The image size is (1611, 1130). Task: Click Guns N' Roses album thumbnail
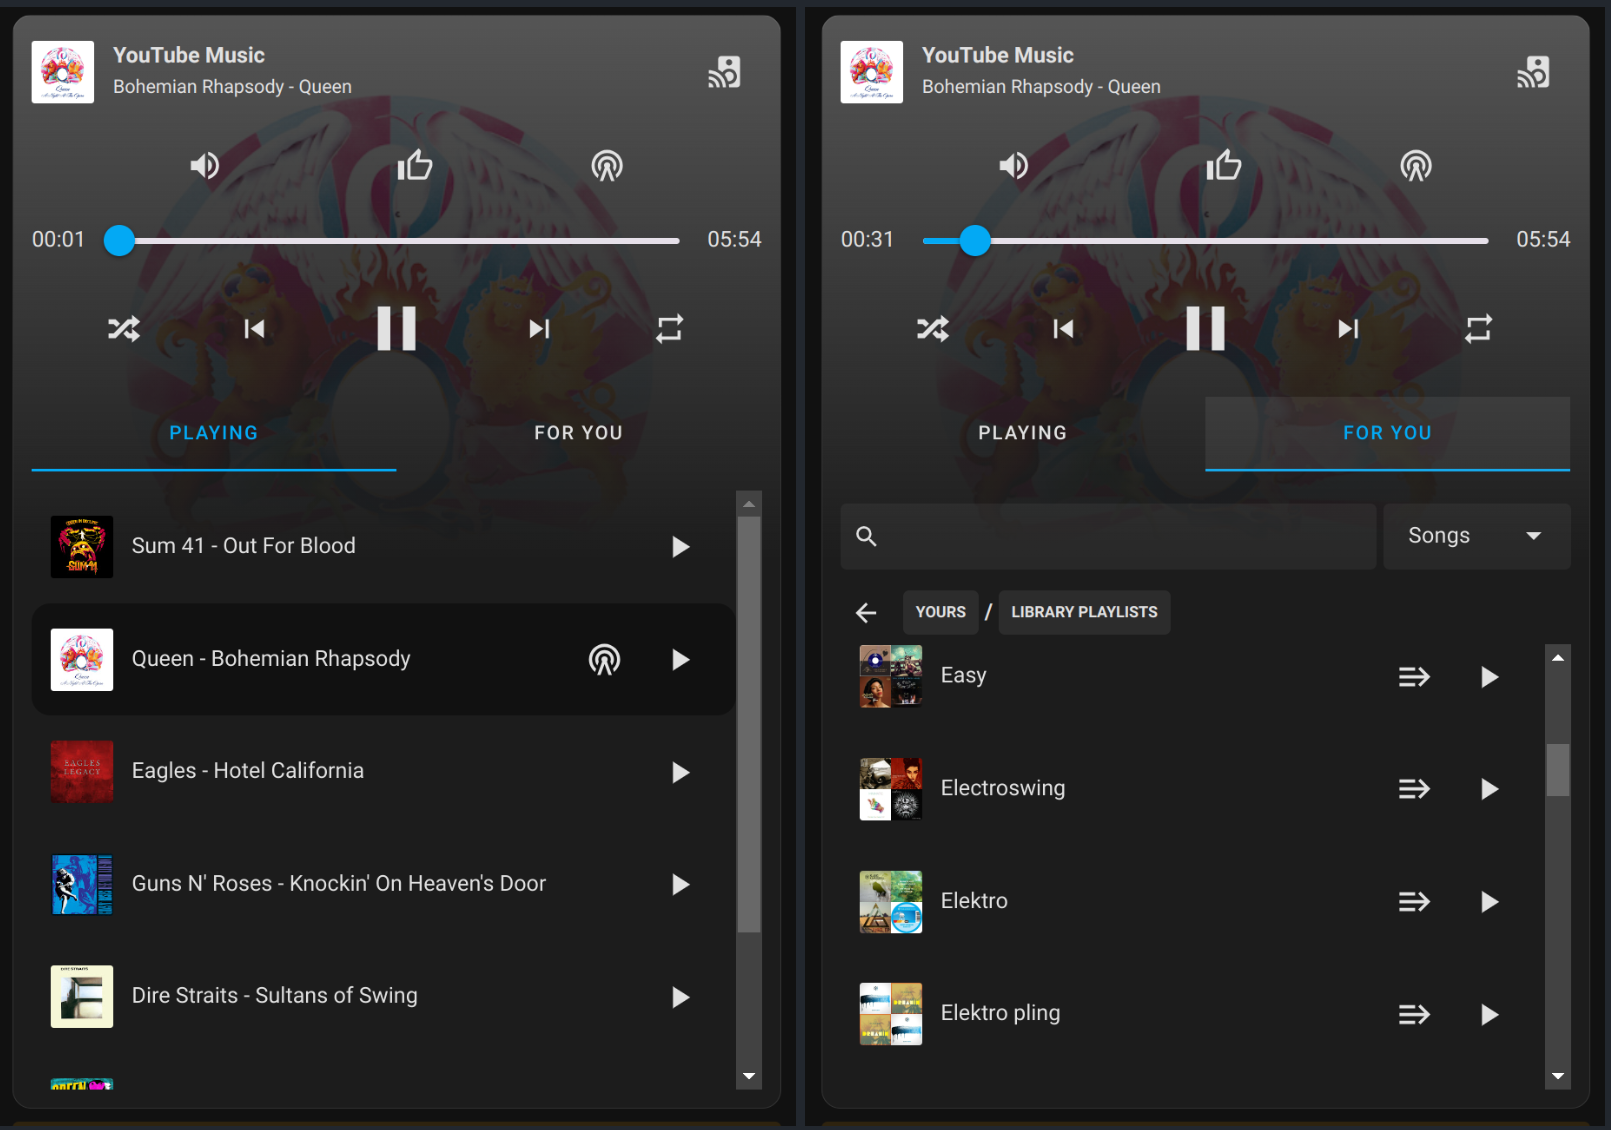coord(82,885)
